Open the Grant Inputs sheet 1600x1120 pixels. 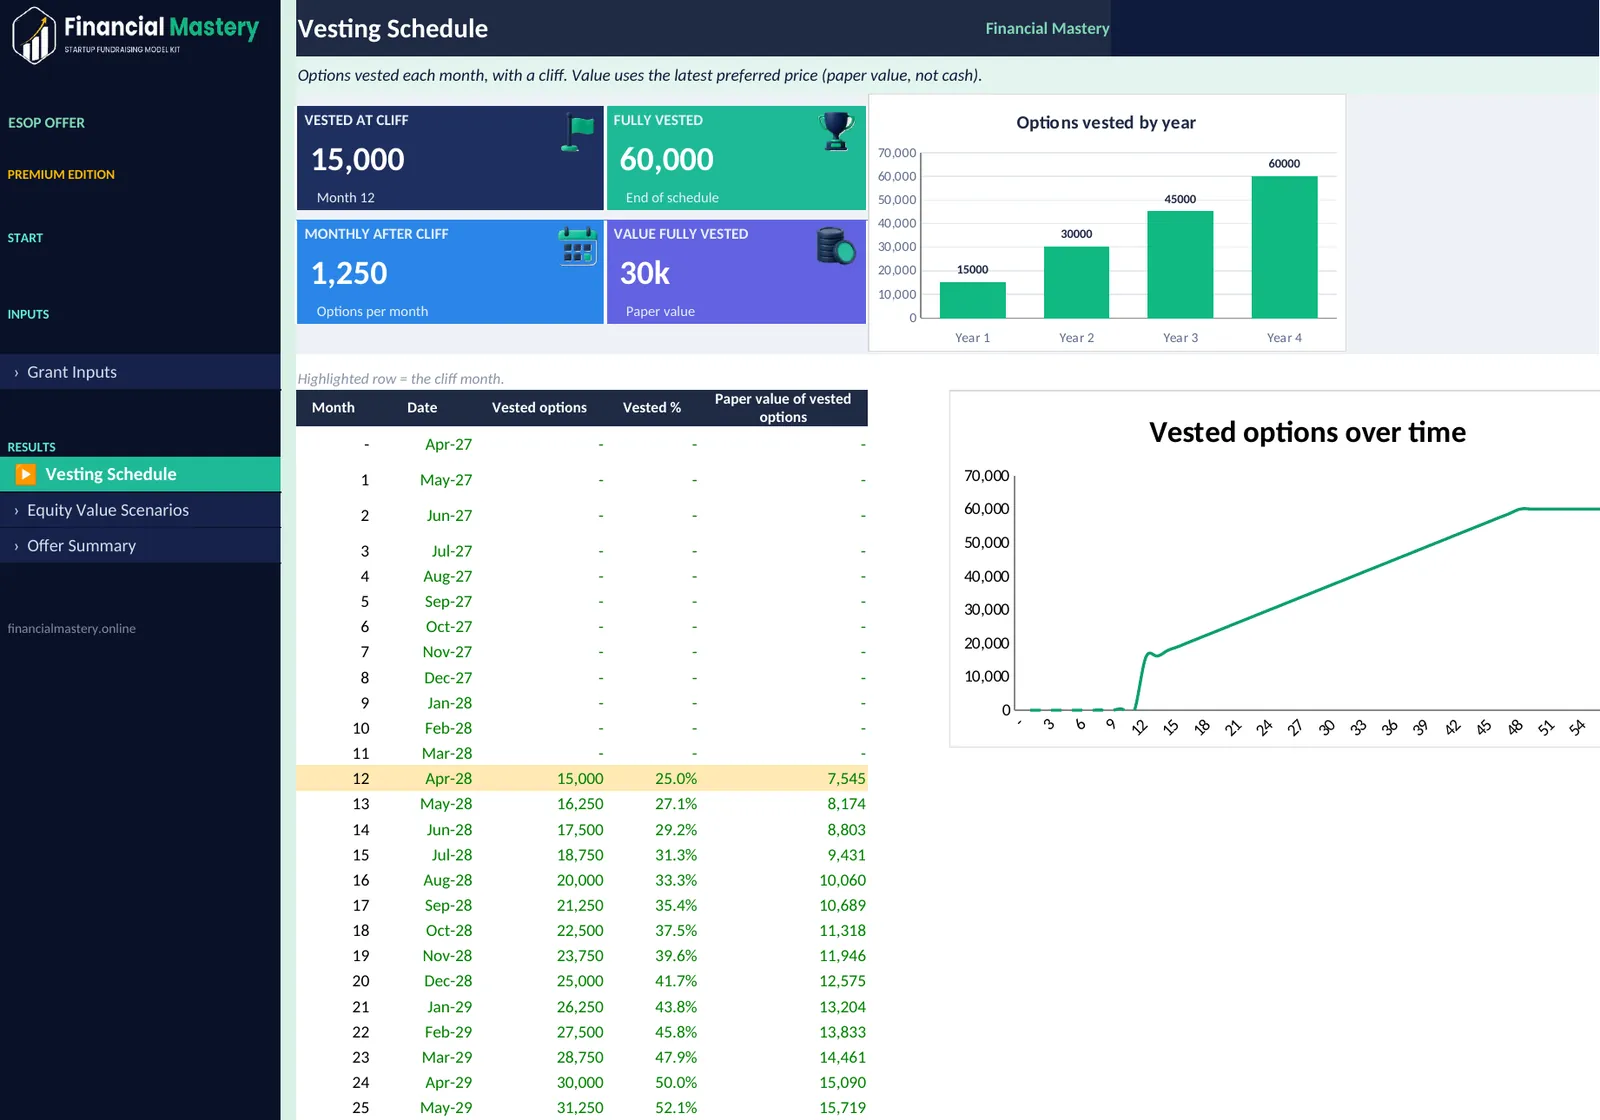tap(140, 372)
